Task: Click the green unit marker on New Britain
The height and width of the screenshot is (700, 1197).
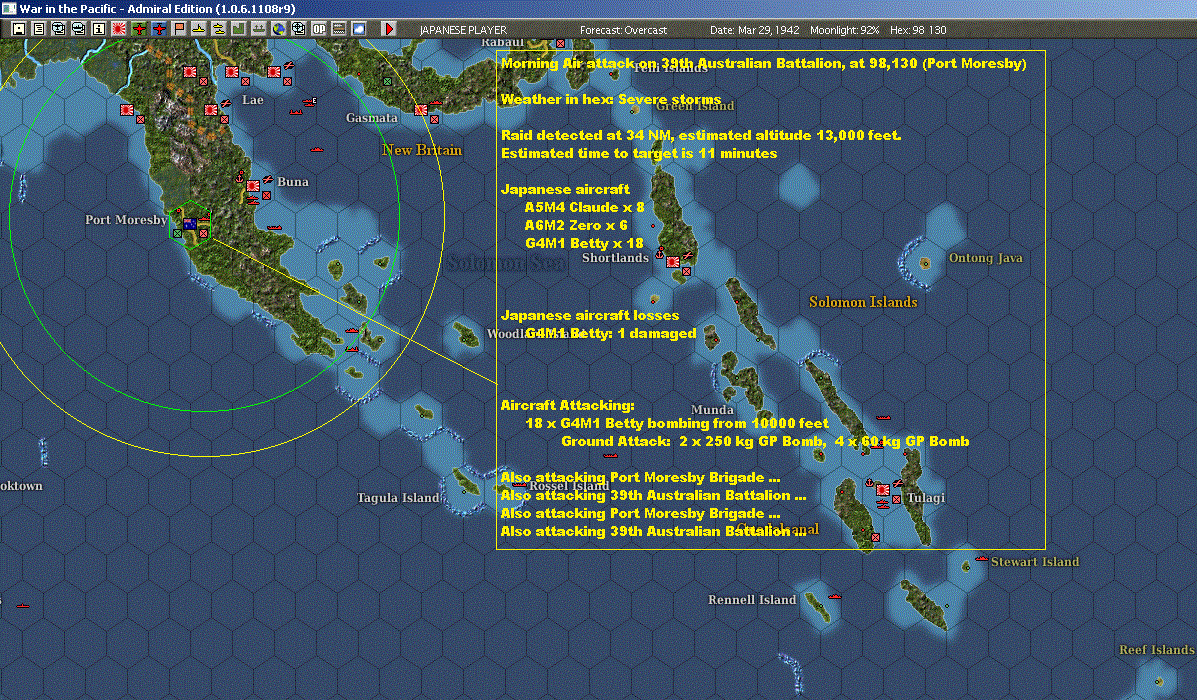Action: pos(387,81)
